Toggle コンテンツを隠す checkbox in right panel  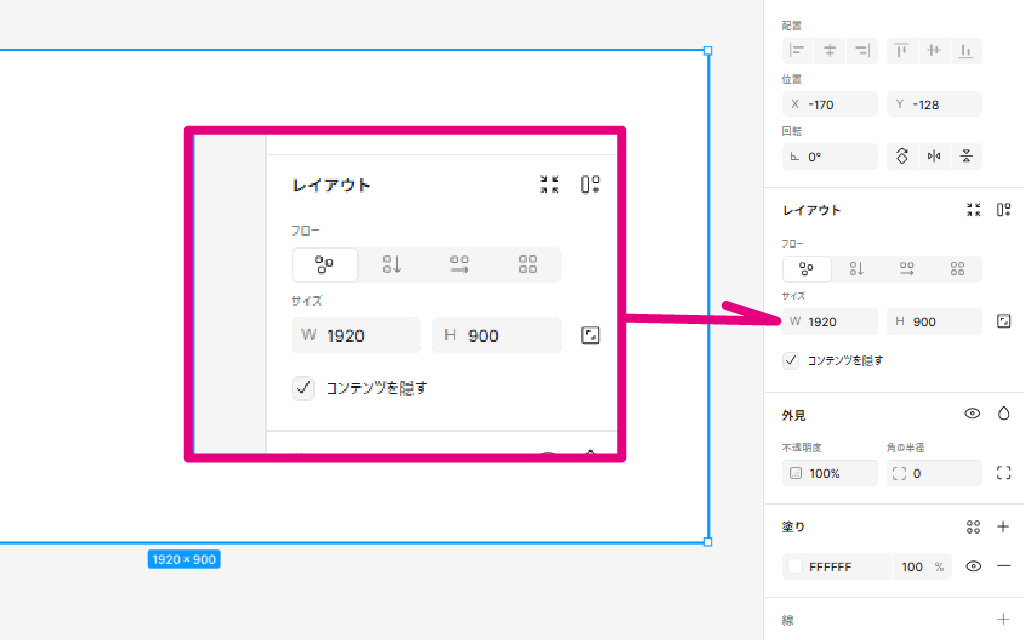791,360
